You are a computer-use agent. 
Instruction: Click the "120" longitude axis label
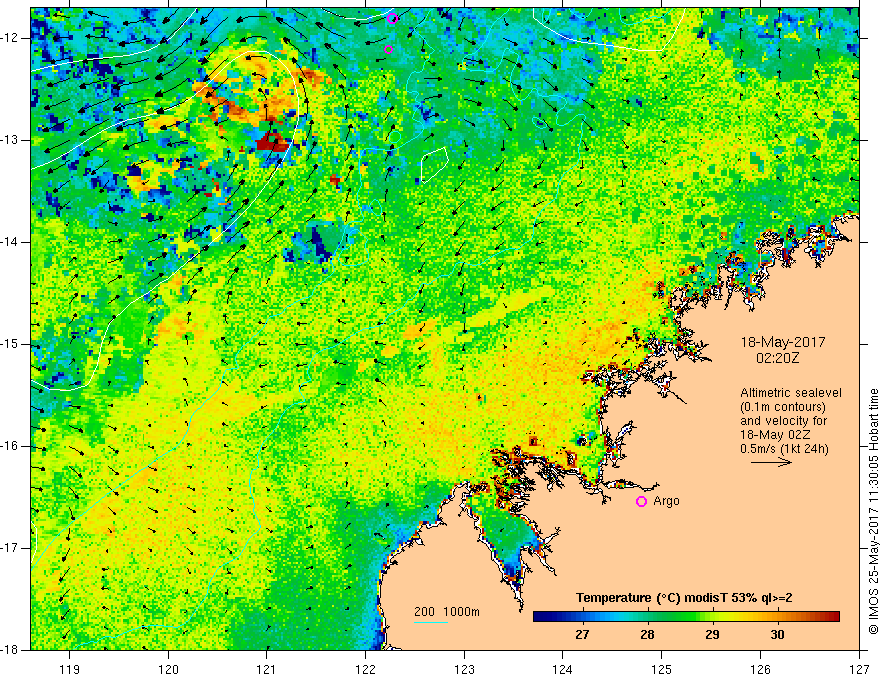168,669
